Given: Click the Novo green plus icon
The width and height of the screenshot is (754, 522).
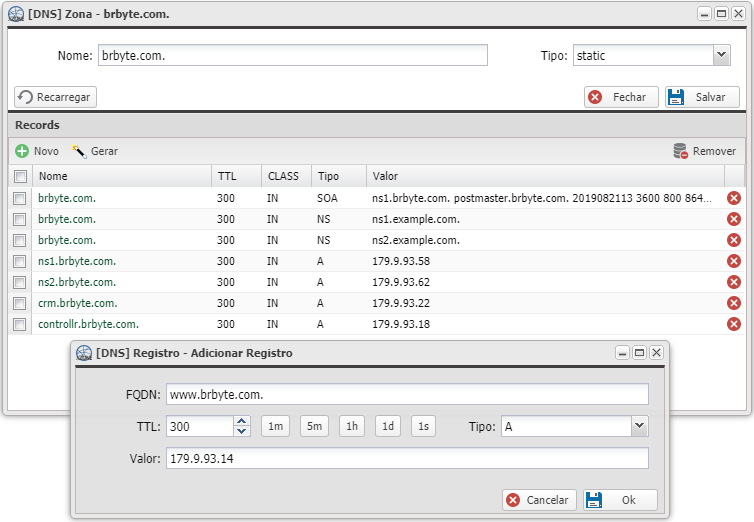Looking at the screenshot, I should pyautogui.click(x=22, y=151).
